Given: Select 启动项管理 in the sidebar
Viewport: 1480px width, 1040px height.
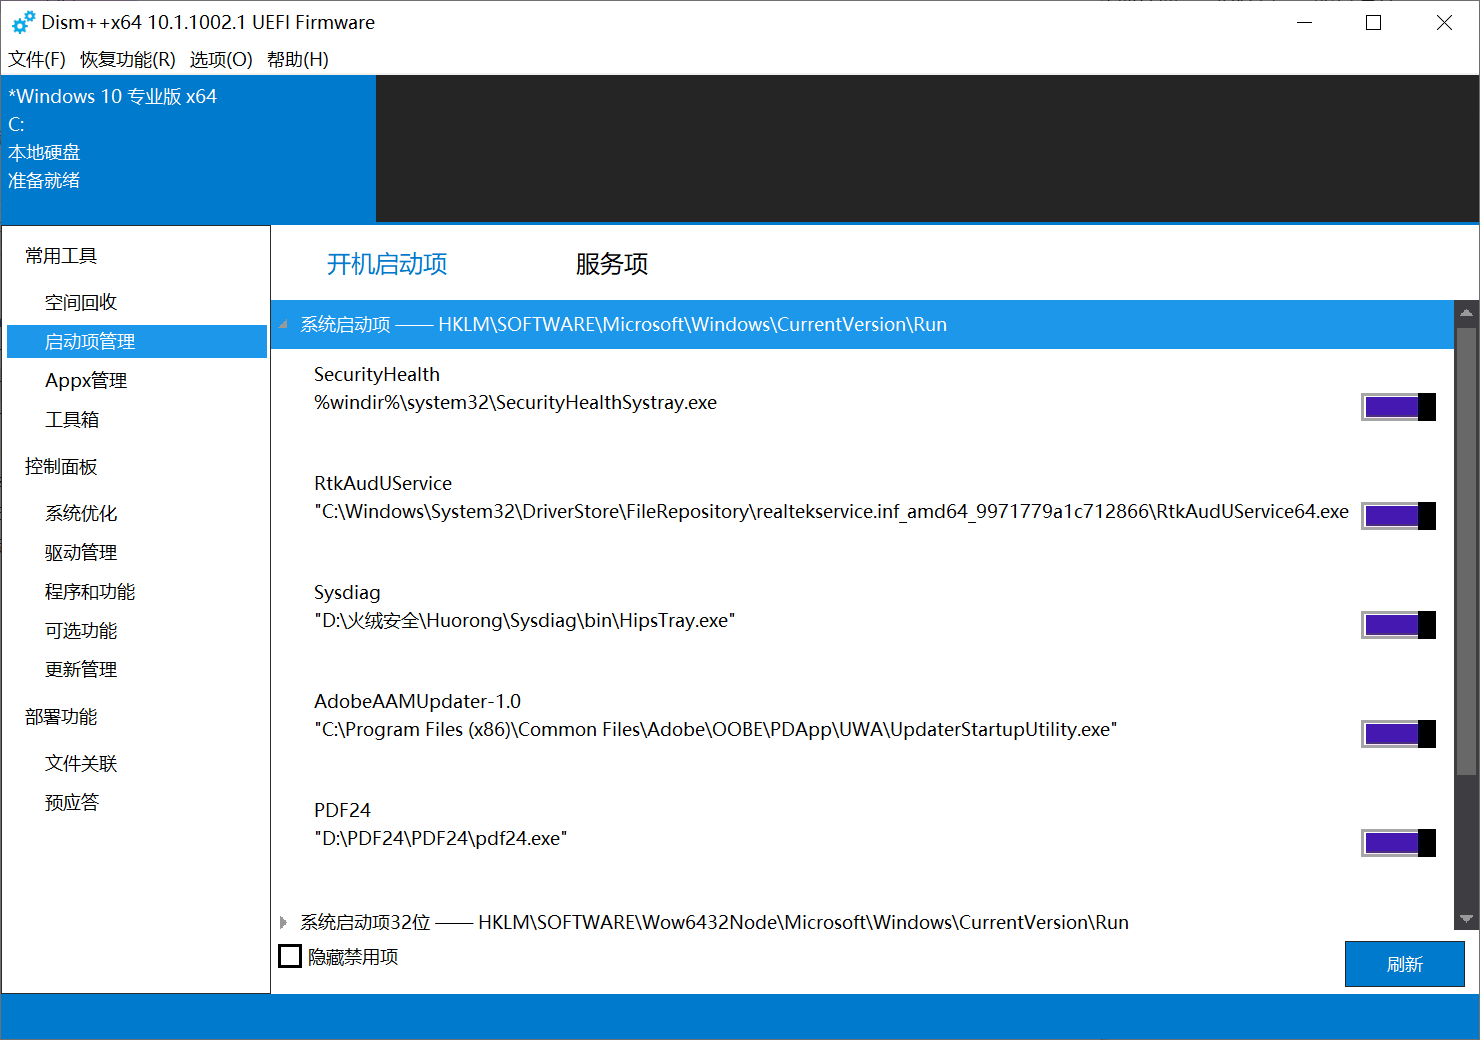Looking at the screenshot, I should [137, 341].
